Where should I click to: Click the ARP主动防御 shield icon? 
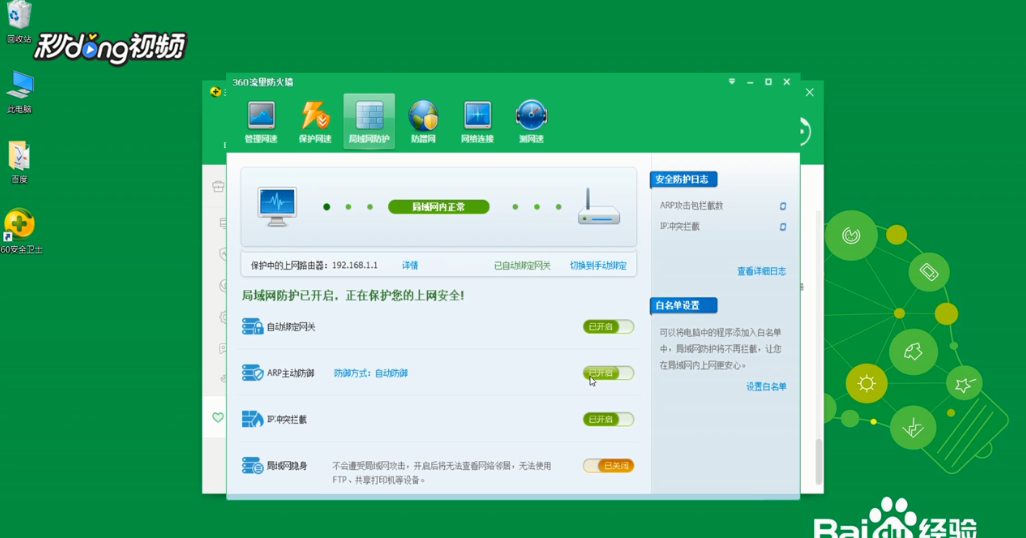coord(252,372)
